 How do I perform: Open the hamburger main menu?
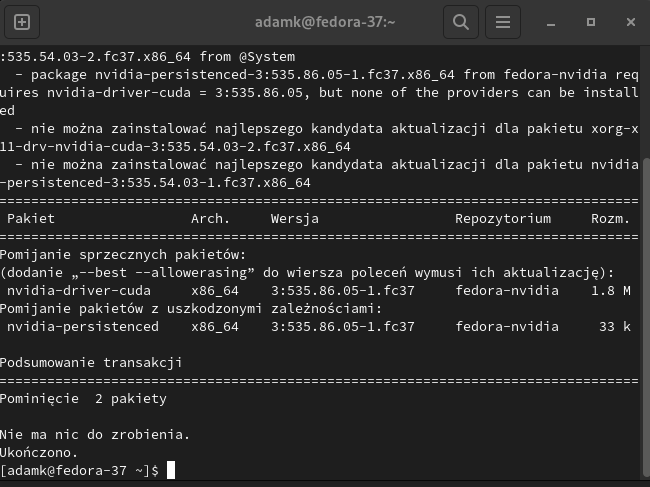point(503,22)
